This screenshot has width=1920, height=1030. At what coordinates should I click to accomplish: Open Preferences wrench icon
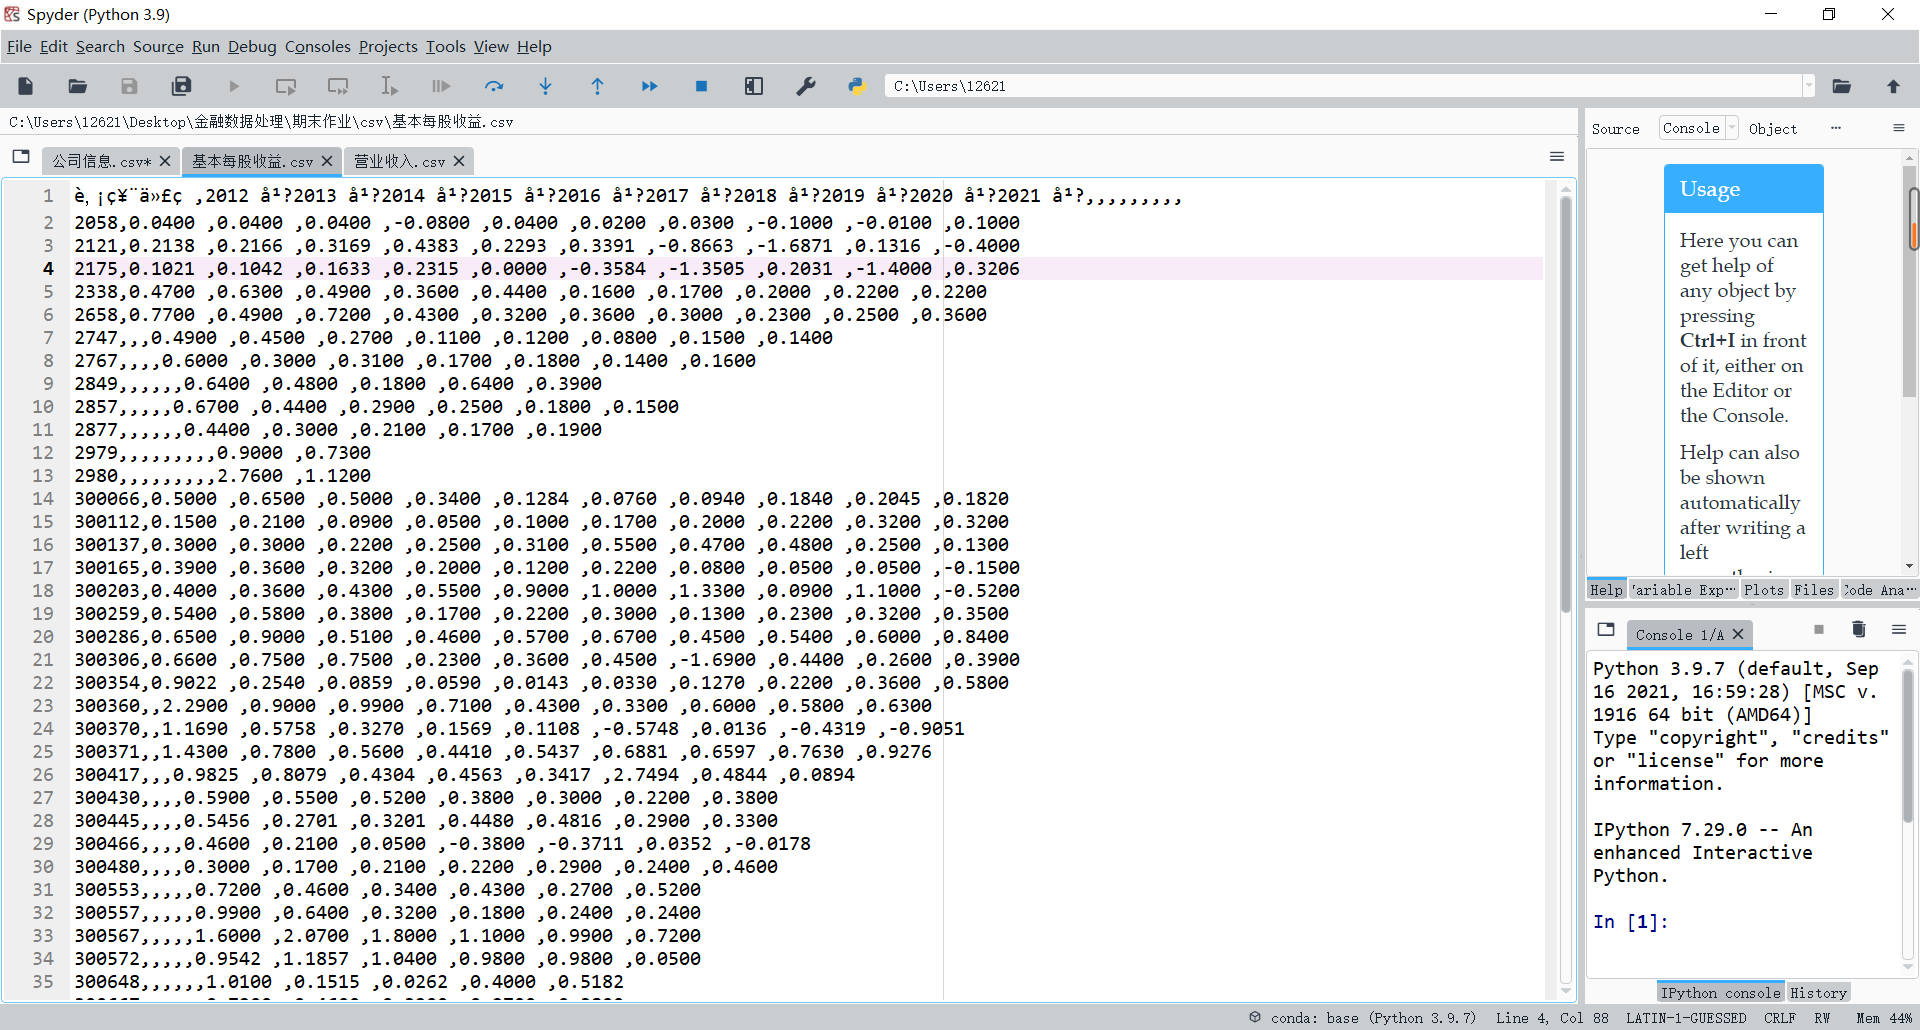(x=806, y=86)
